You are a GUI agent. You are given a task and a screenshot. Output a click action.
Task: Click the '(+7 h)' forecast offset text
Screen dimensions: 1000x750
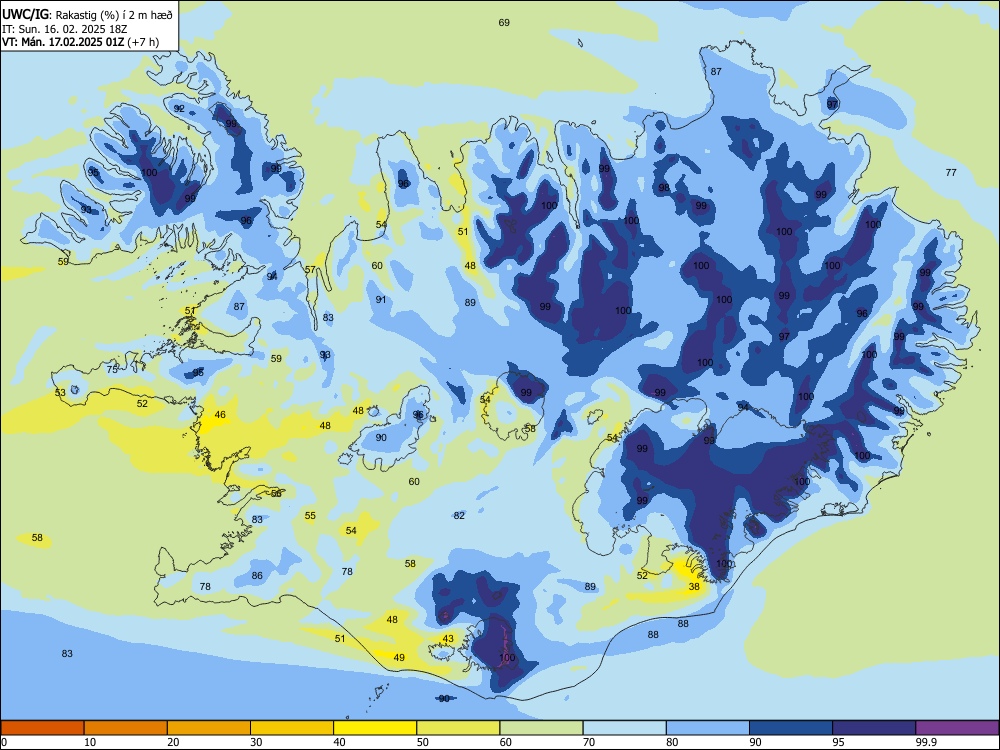[143, 42]
